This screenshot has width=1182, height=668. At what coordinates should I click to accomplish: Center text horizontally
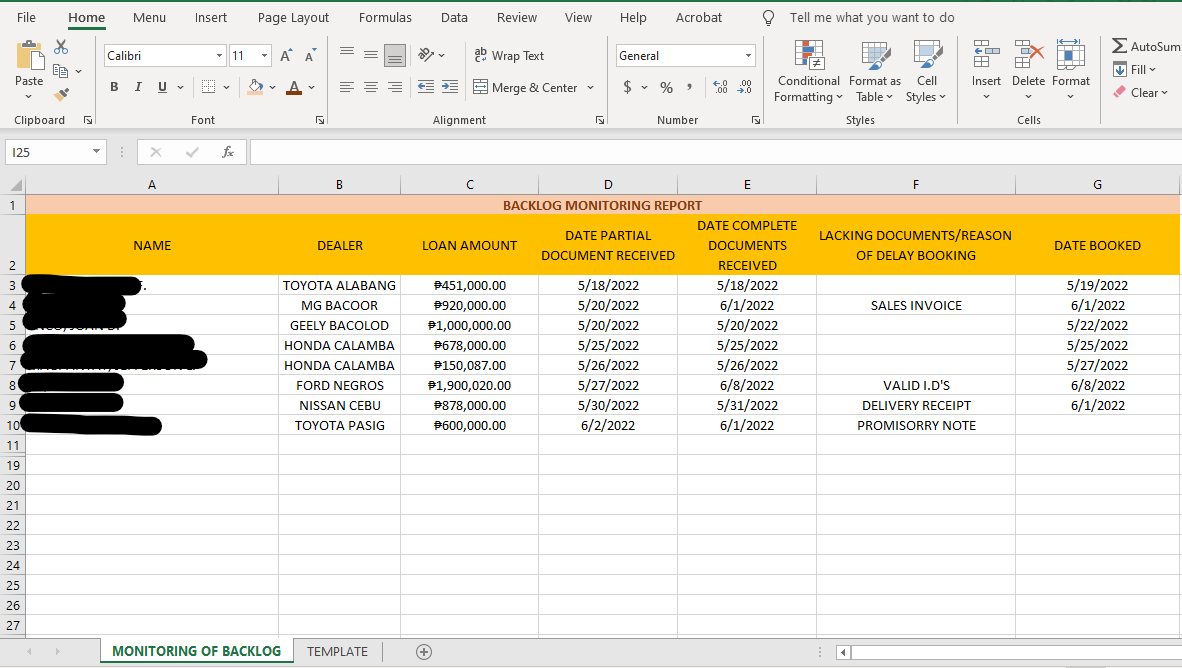371,87
